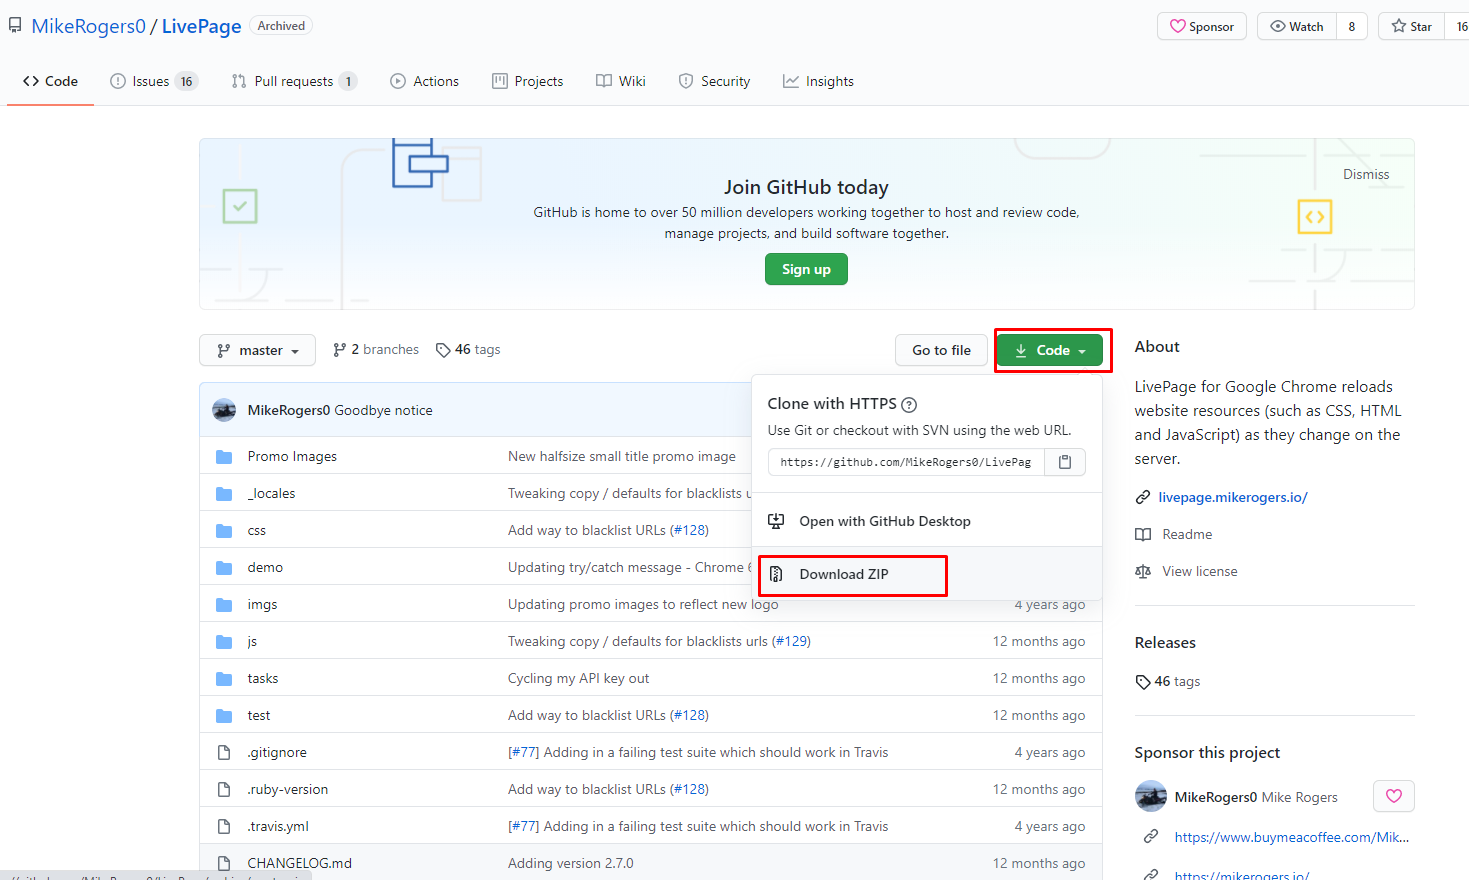Click the HTTPS clone URL field

coord(906,462)
